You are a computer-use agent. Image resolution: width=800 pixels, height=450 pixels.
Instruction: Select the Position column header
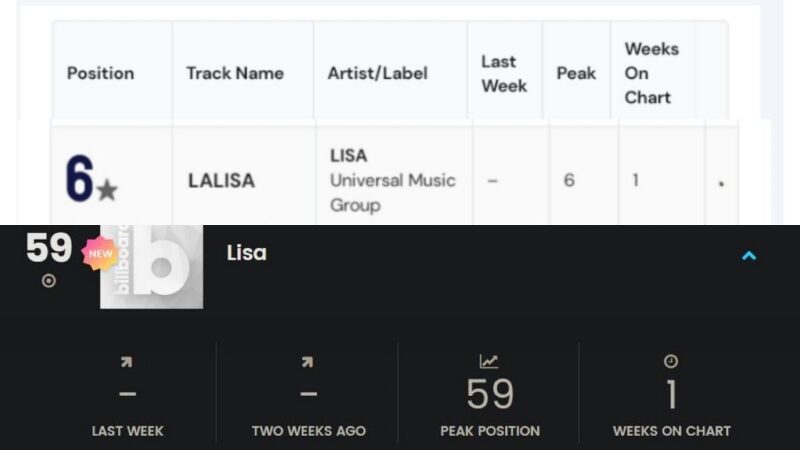[101, 73]
